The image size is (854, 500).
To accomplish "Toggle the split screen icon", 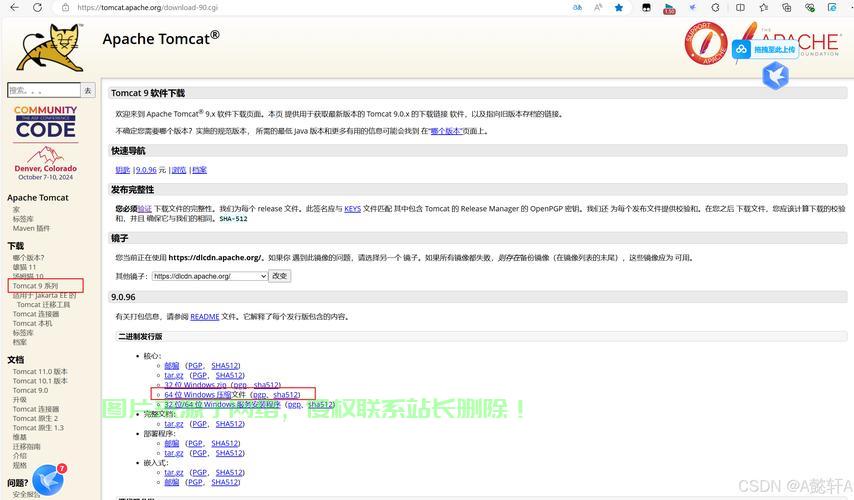I will click(740, 8).
